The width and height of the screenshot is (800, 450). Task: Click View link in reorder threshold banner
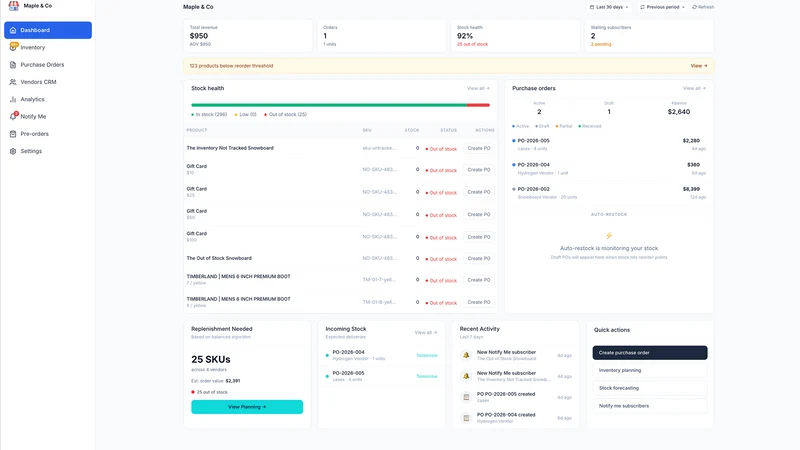coord(699,66)
